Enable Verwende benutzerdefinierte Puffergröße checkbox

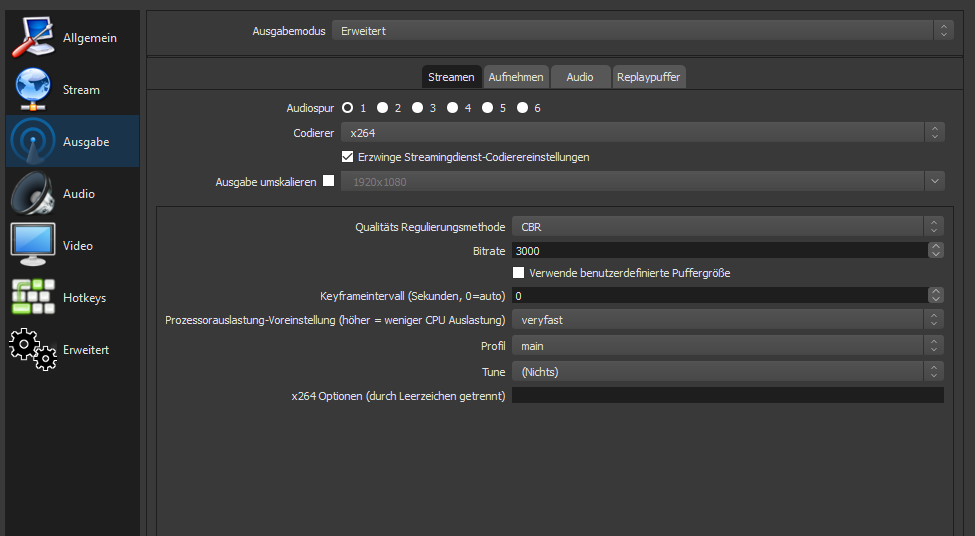pos(519,273)
